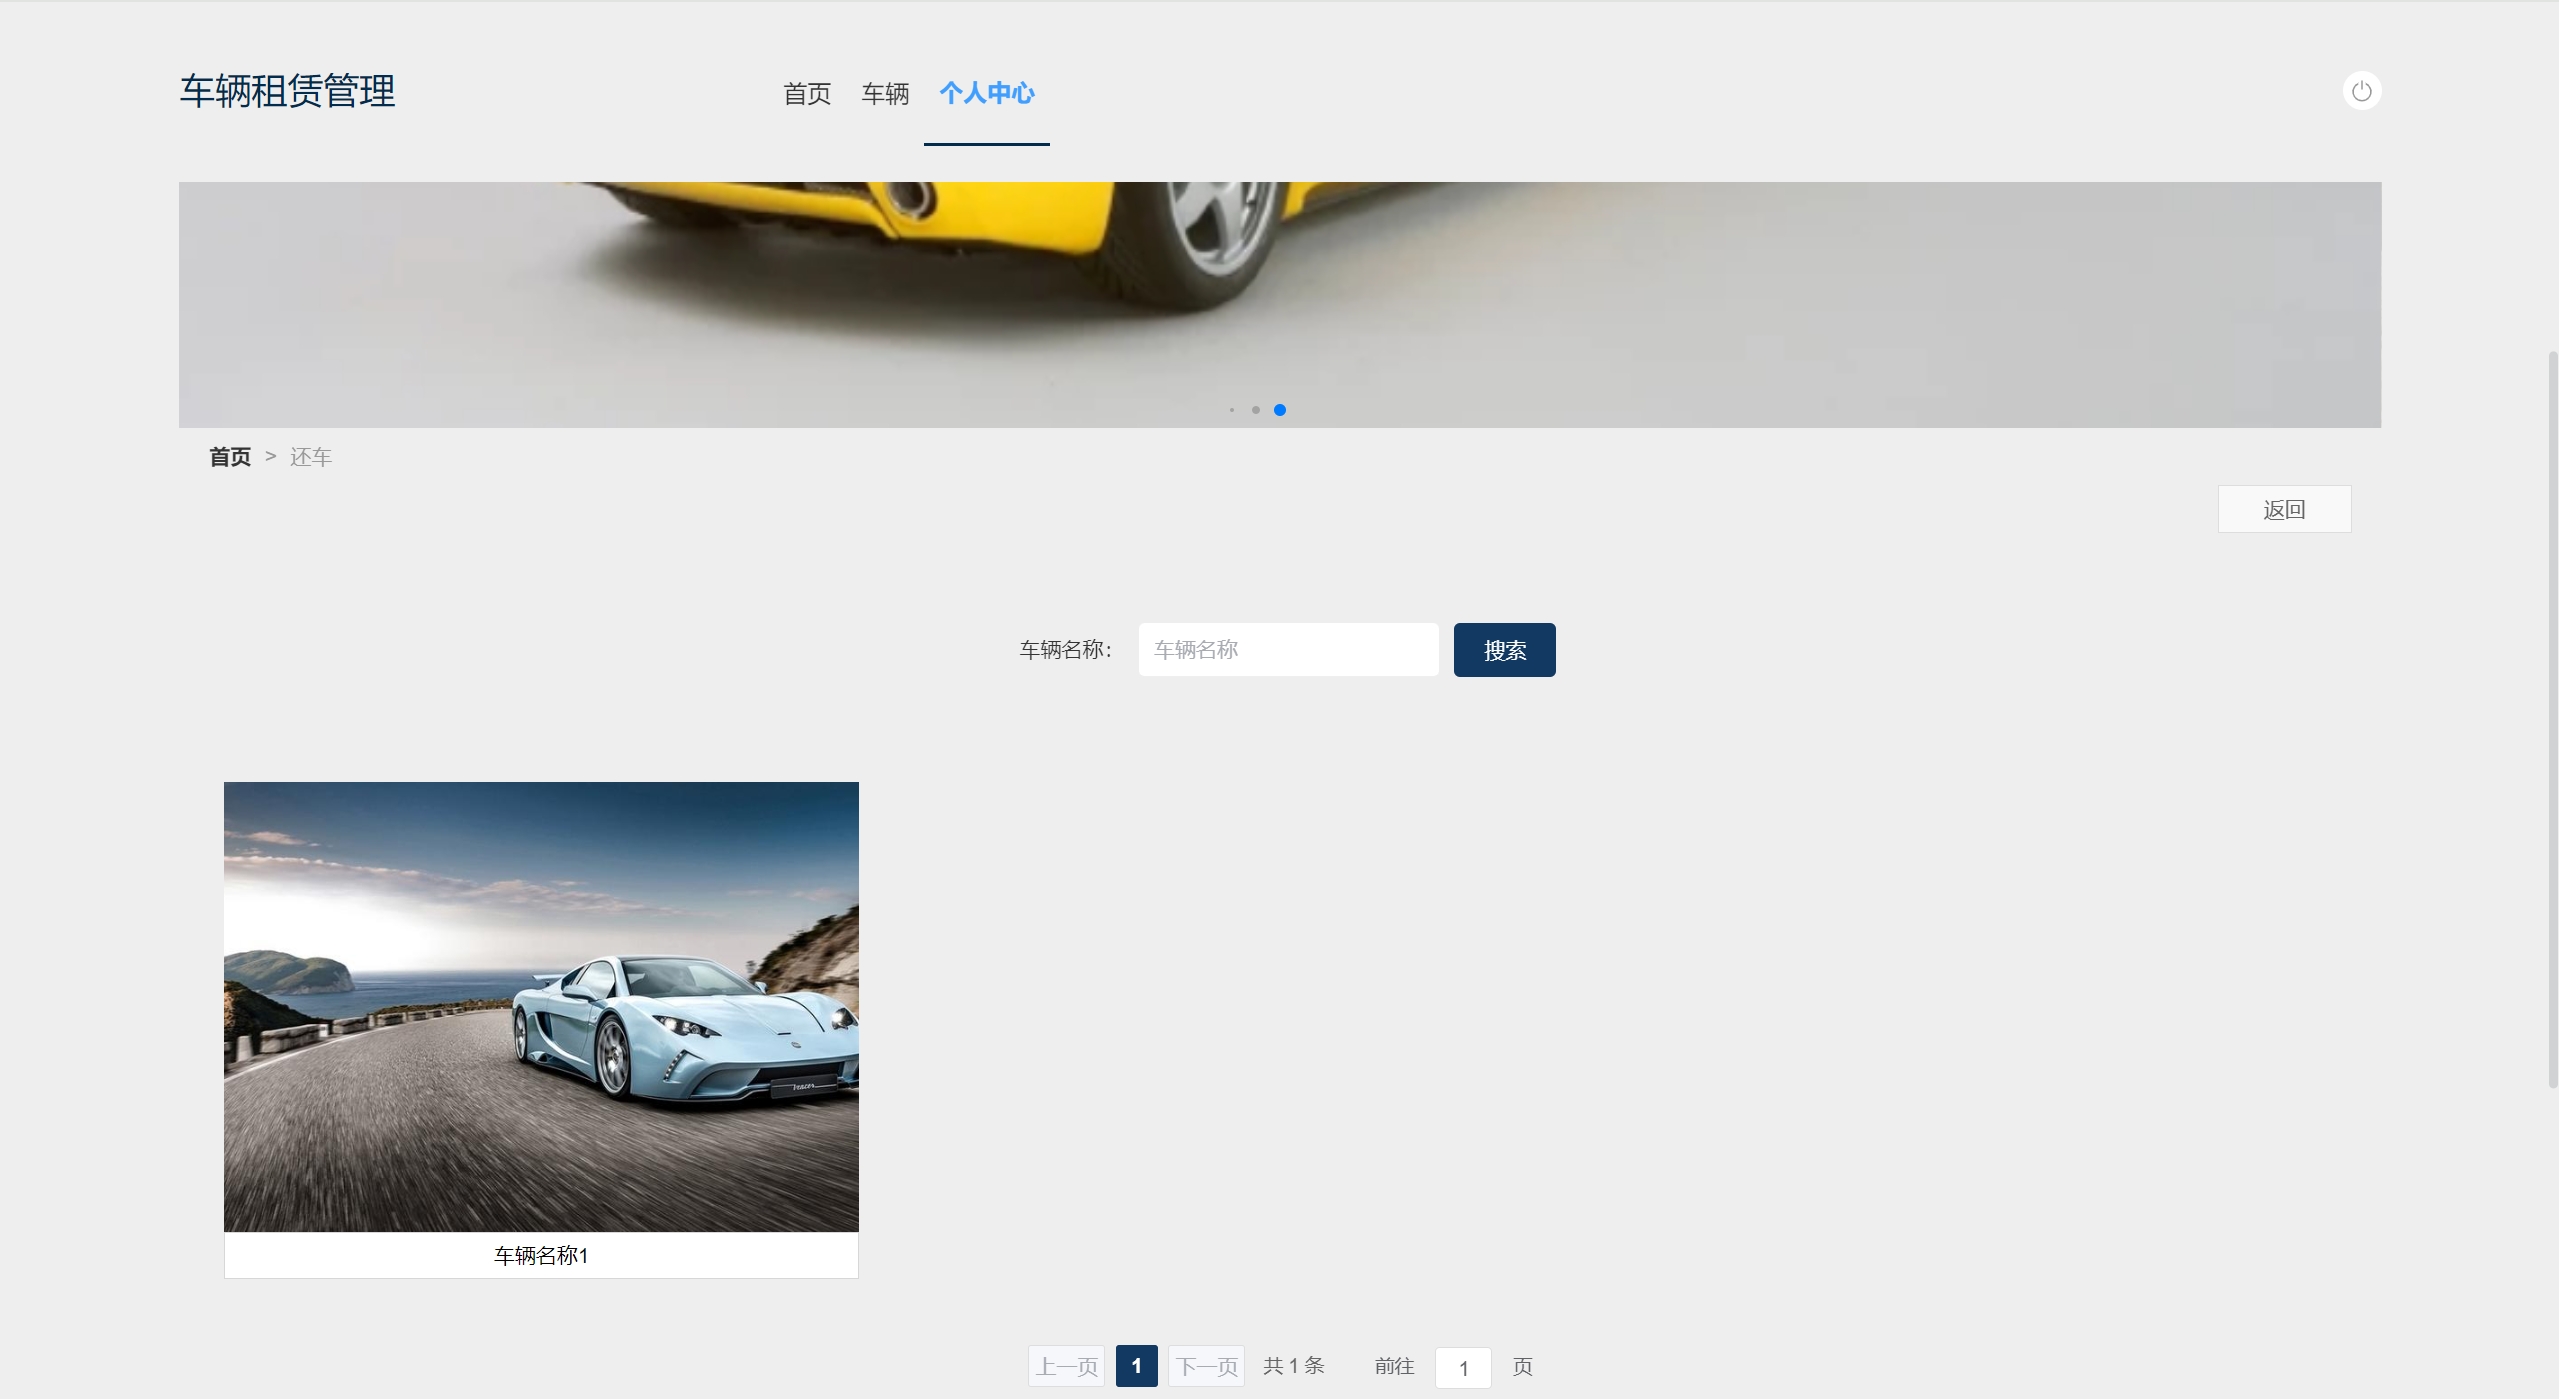Select the first carousel indicator dot
2559x1399 pixels.
tap(1232, 410)
